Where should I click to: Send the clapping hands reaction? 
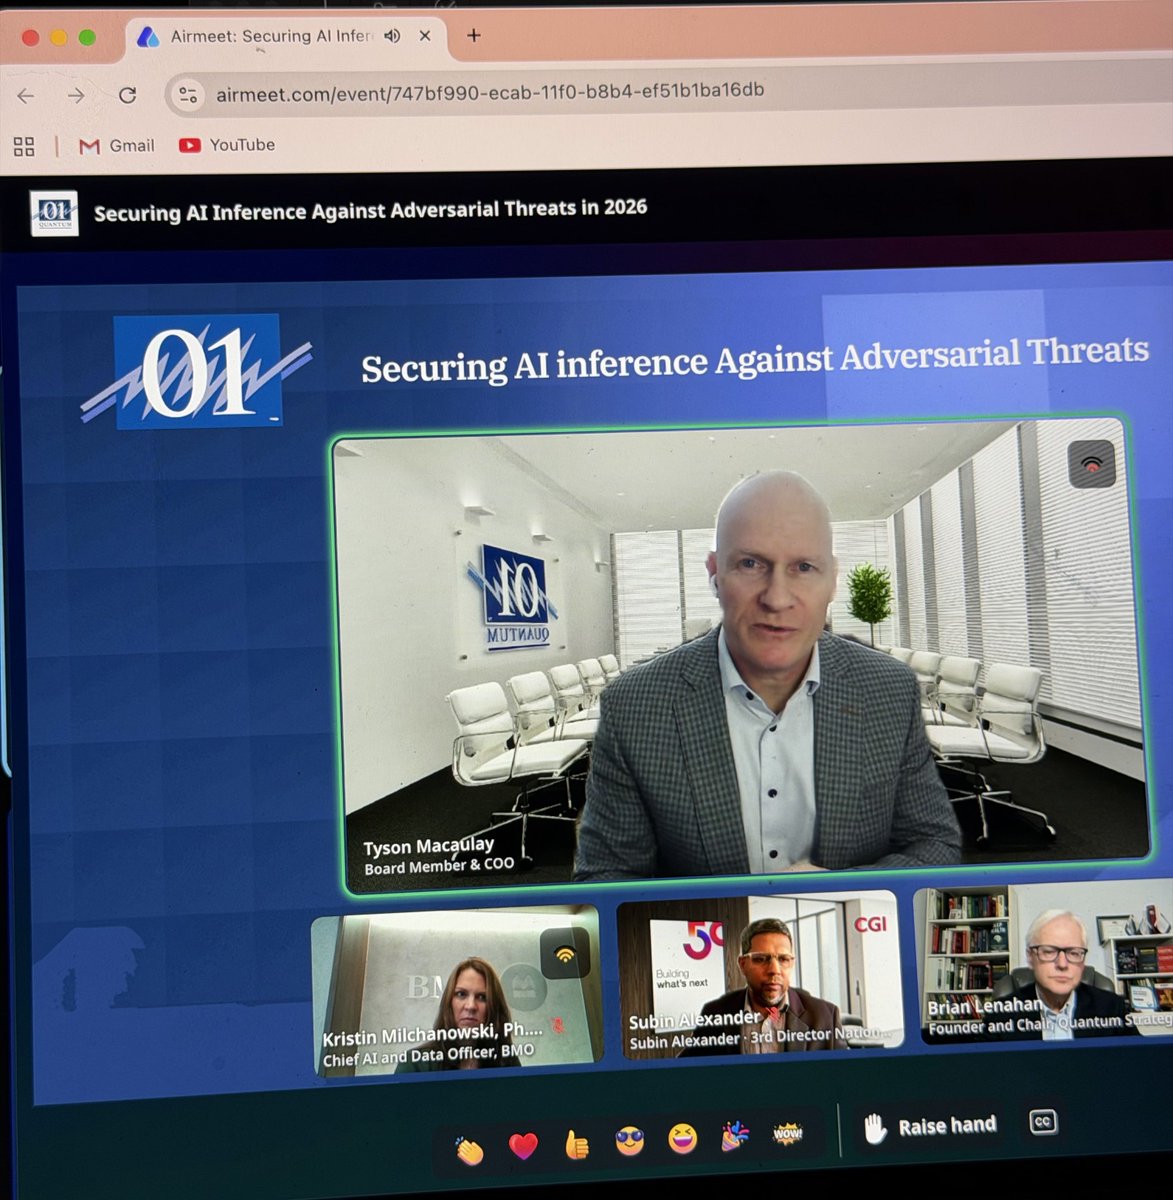[469, 1150]
